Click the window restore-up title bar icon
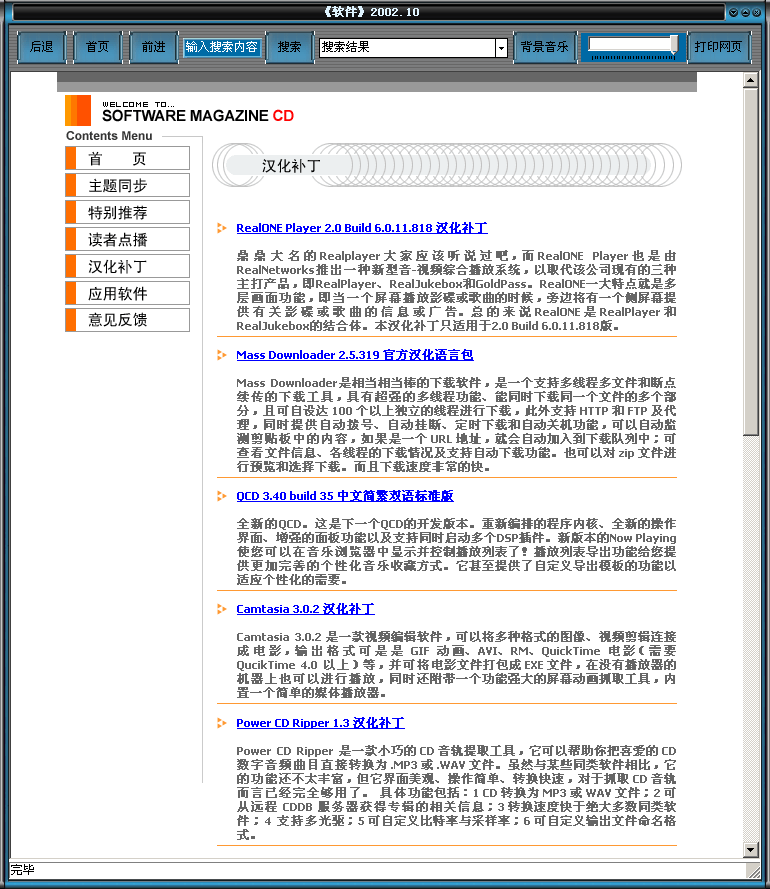This screenshot has width=770, height=889. coord(745,12)
